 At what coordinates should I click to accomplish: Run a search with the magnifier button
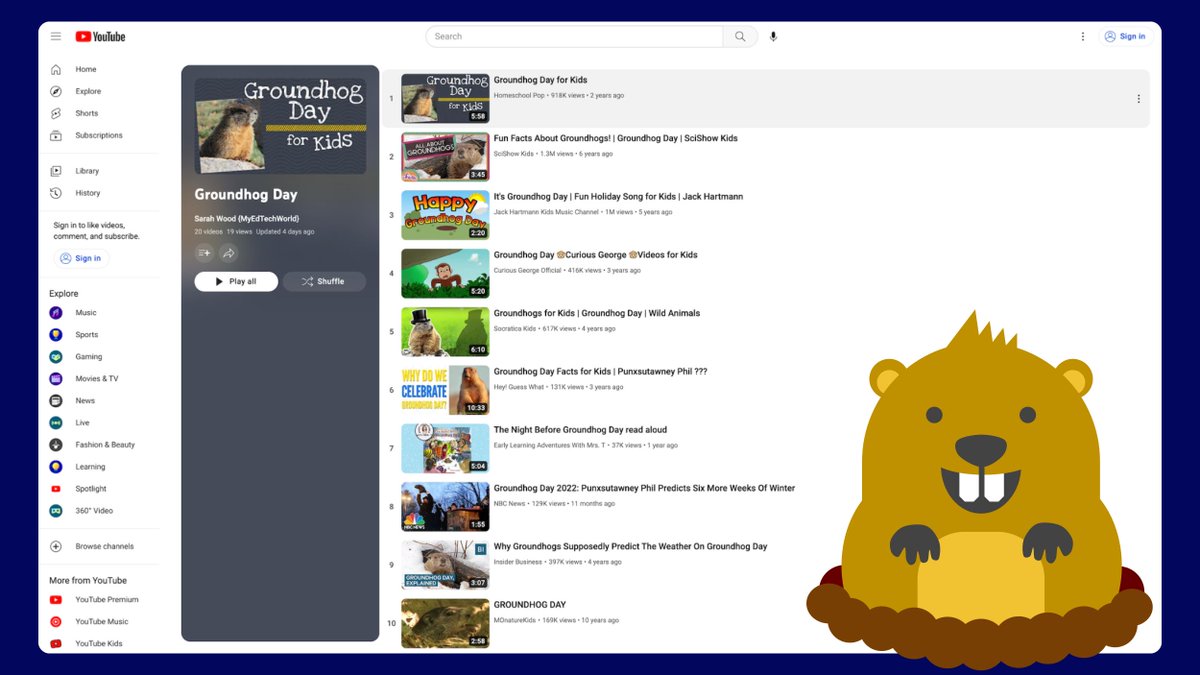tap(740, 35)
